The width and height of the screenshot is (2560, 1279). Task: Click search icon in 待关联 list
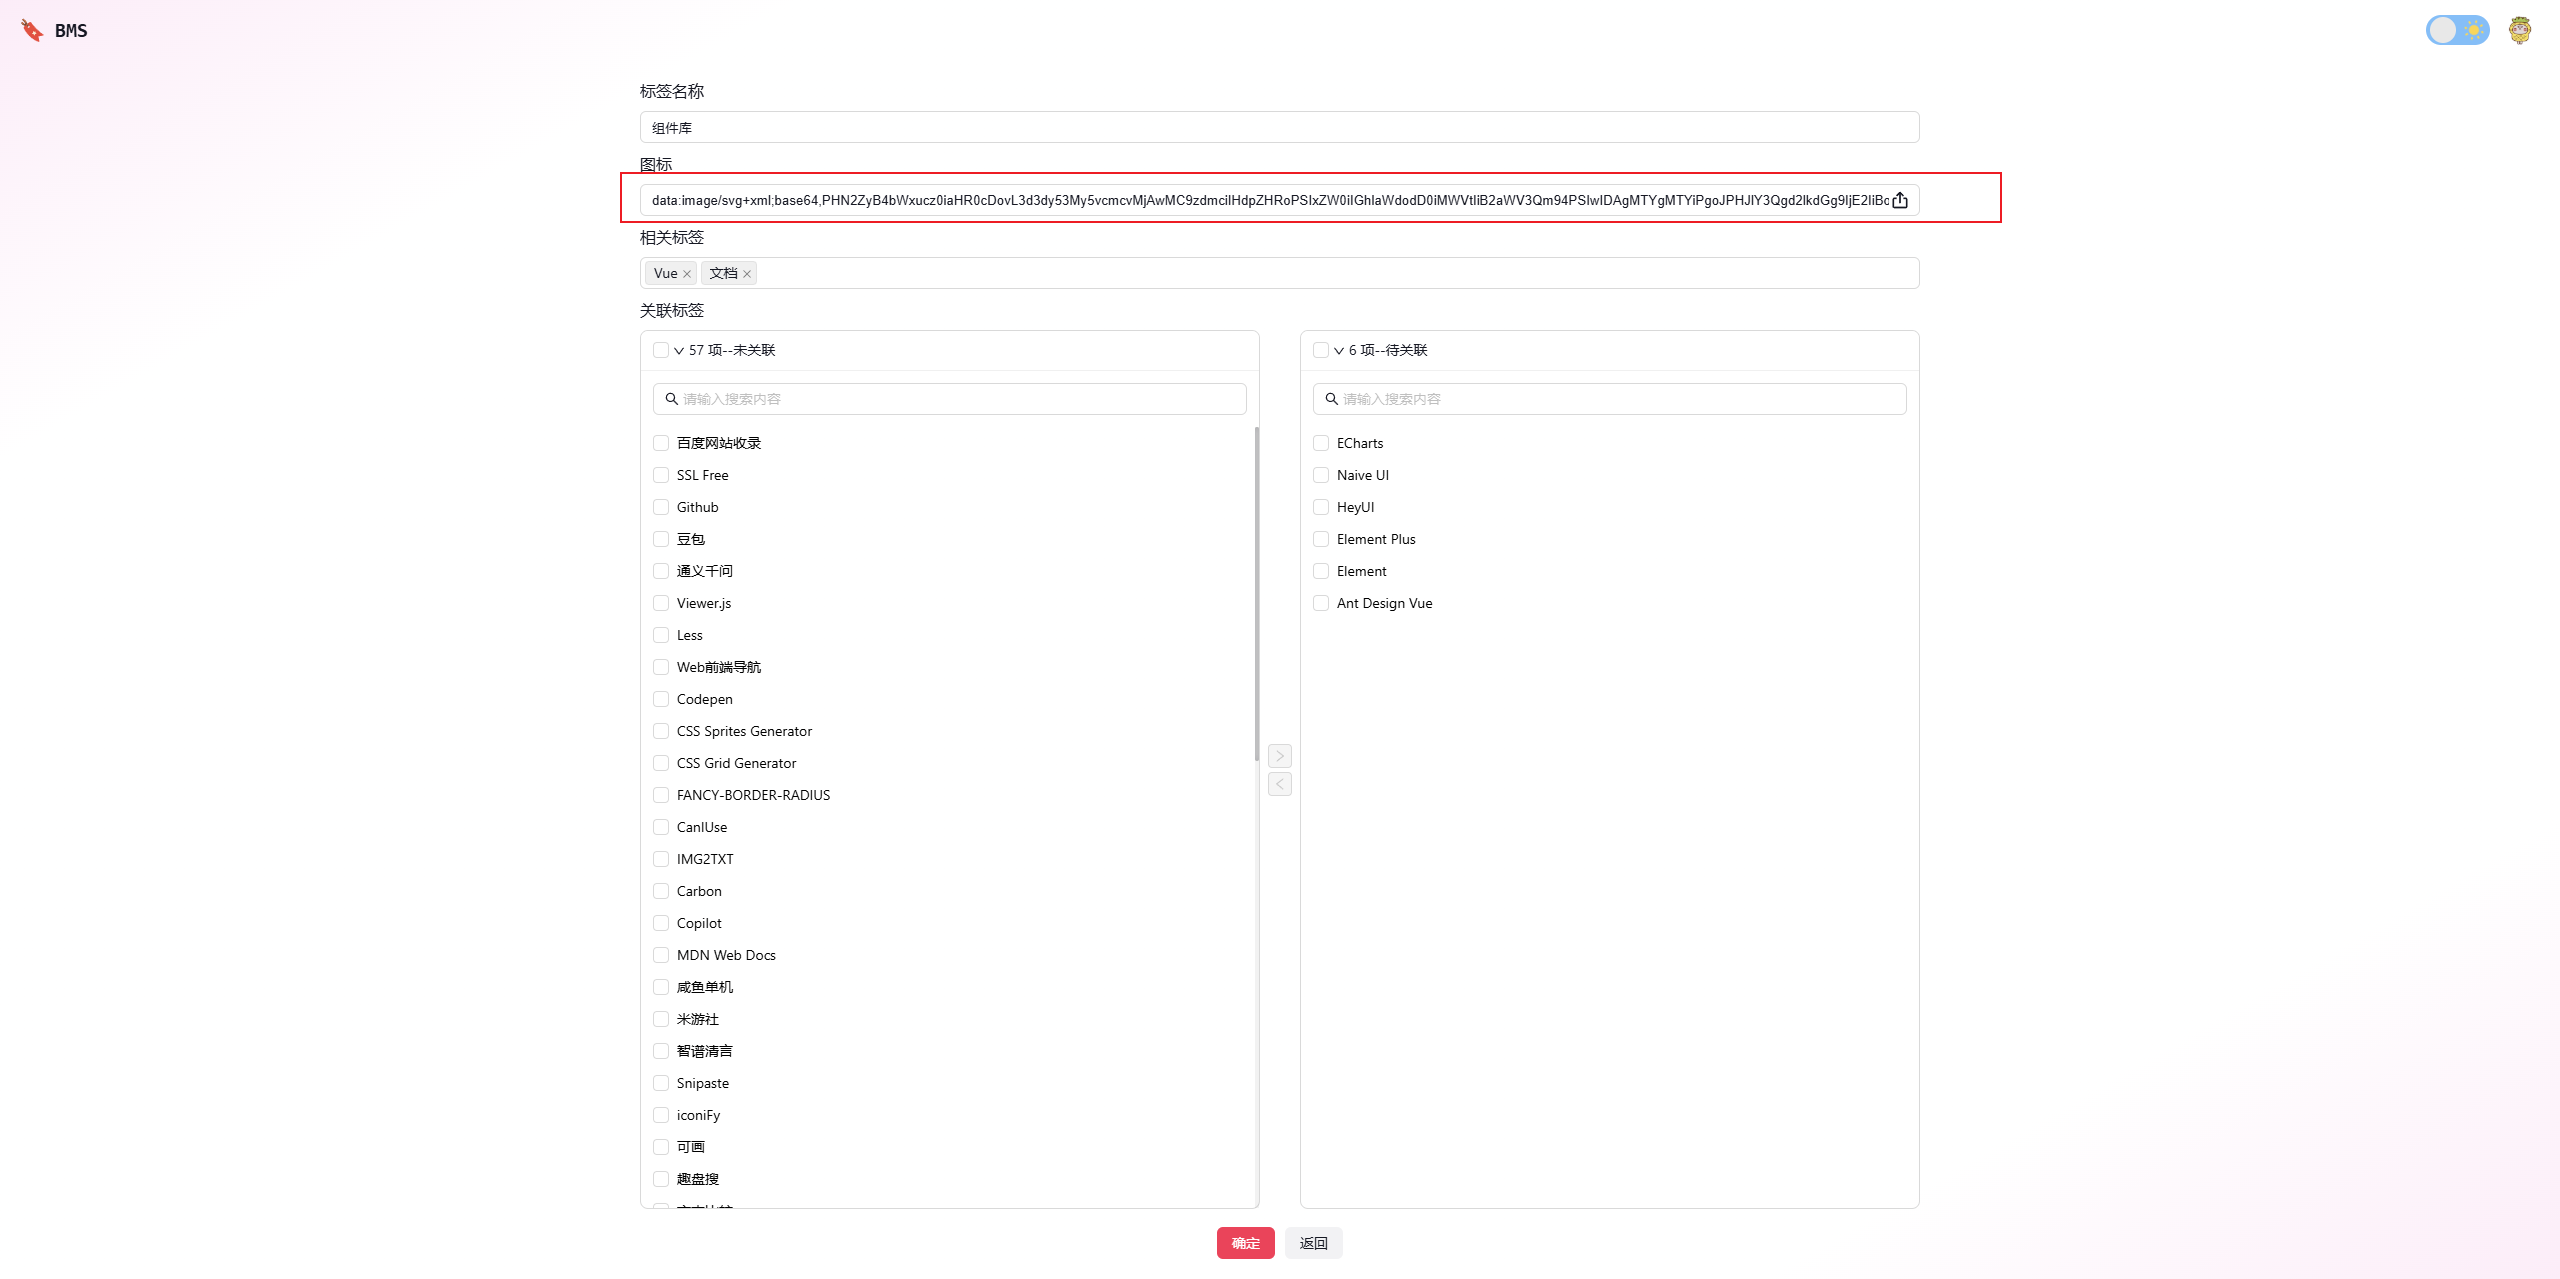tap(1332, 399)
